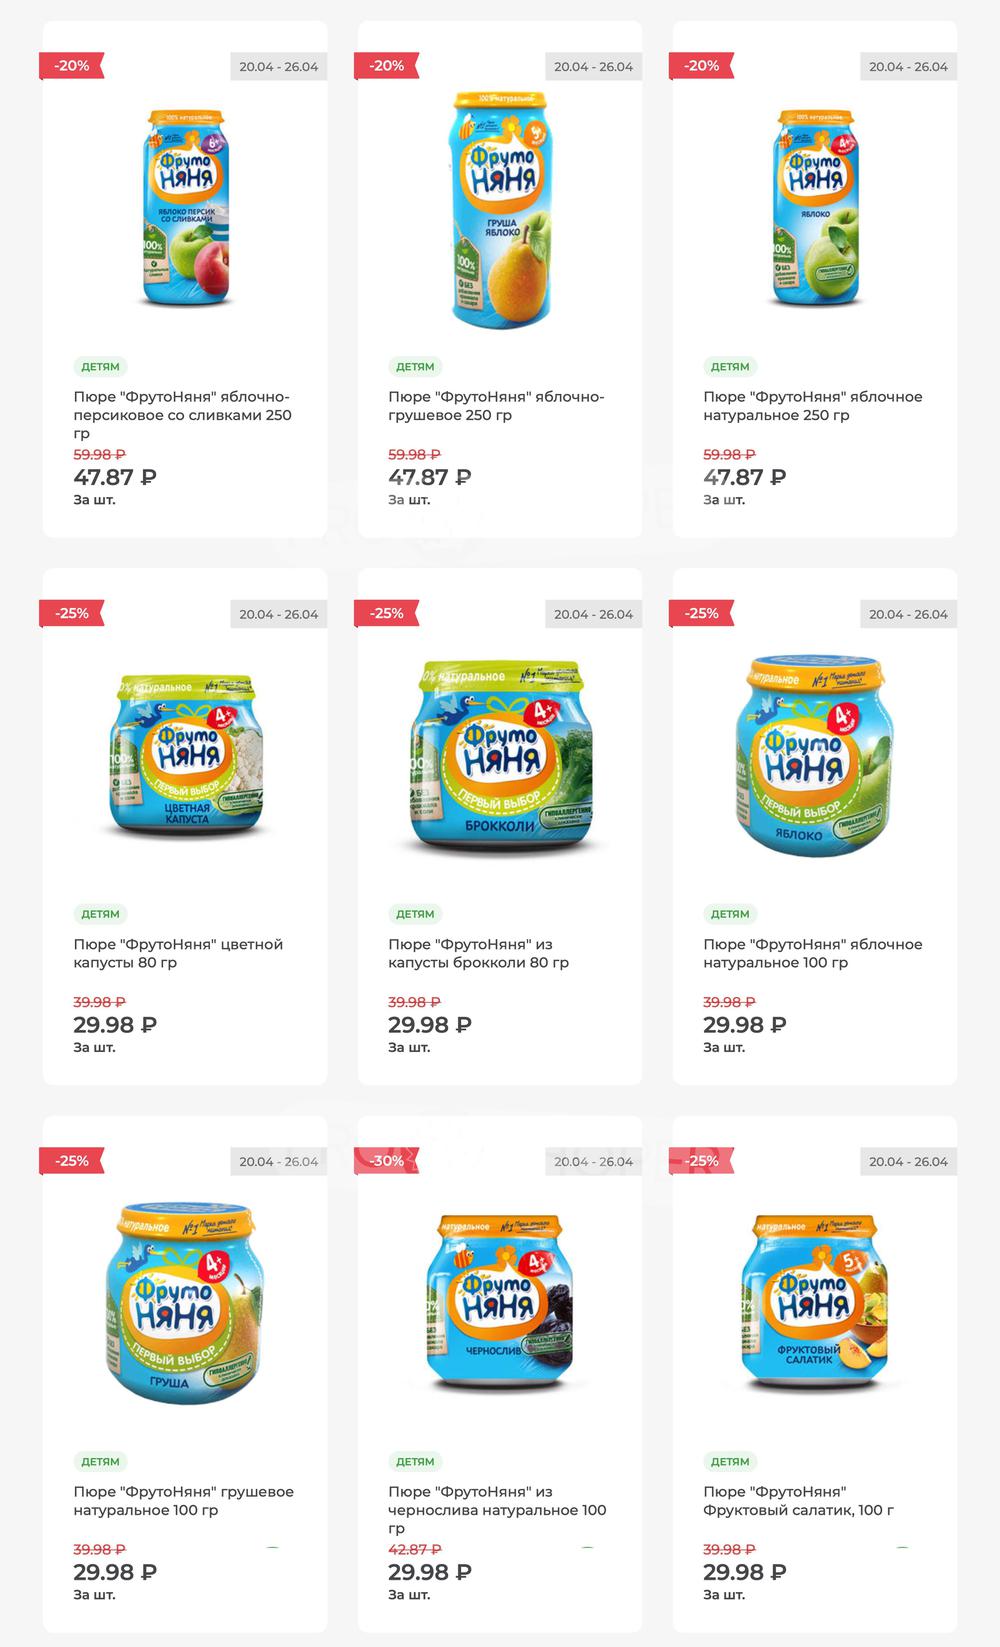Click the ДЕТЯМ tag on the Фруктовый салатик card
The height and width of the screenshot is (1647, 1000).
click(x=730, y=1461)
